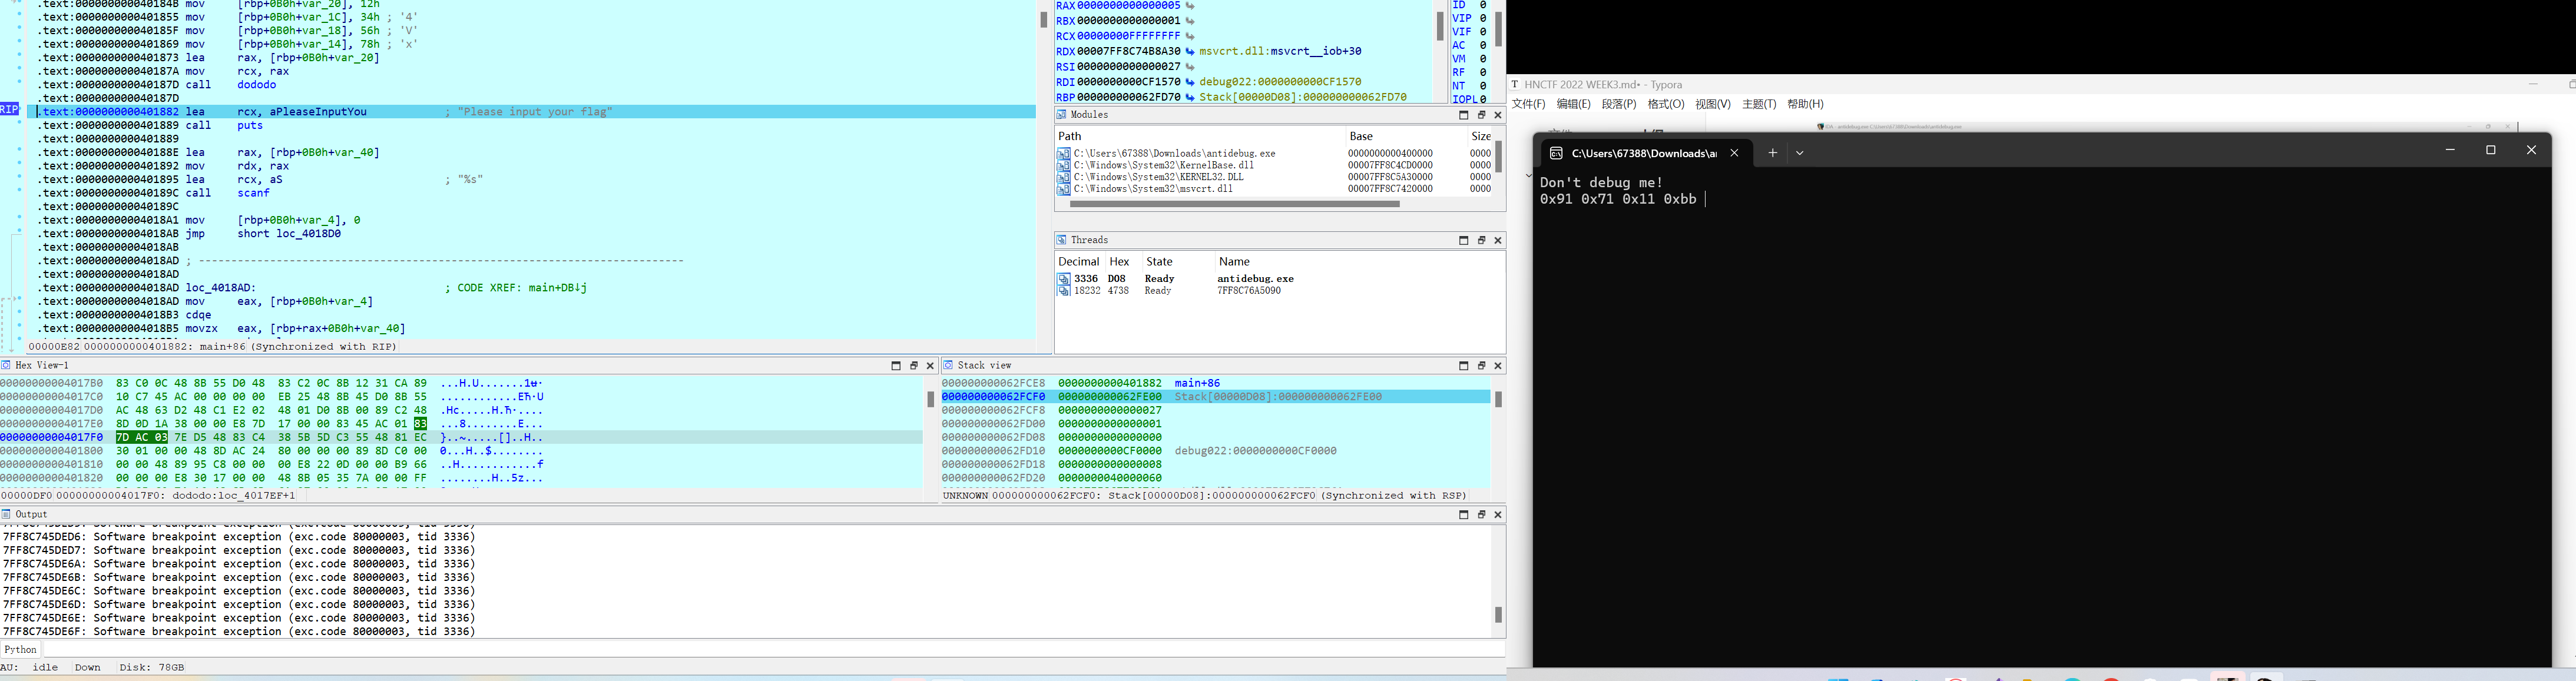Open Typora 段落(P) menu
2576x681 pixels.
(1619, 104)
